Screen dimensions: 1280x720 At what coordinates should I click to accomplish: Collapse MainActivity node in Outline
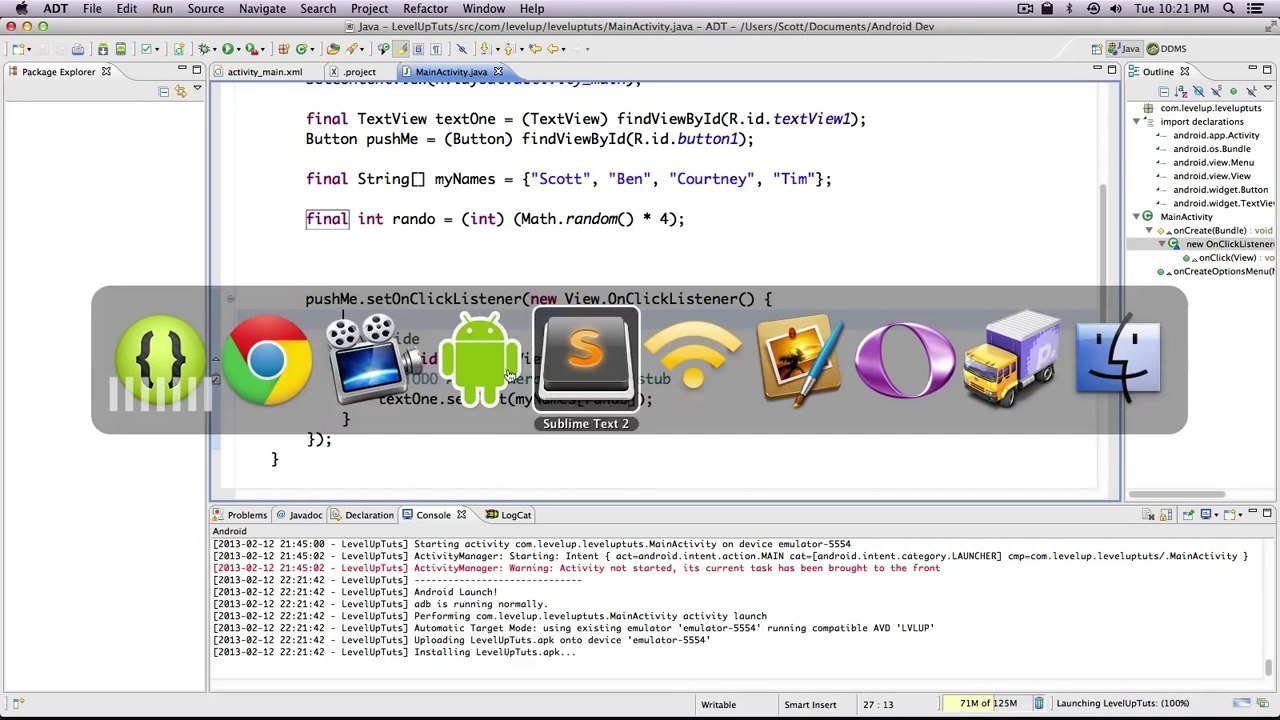point(1136,217)
